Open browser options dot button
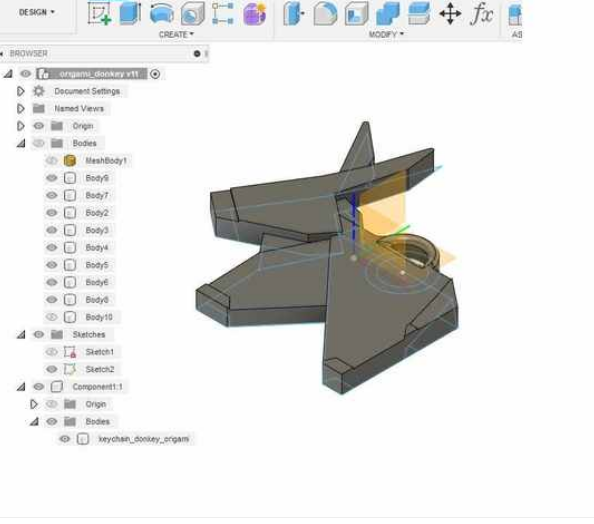This screenshot has height=524, width=594. click(x=197, y=54)
